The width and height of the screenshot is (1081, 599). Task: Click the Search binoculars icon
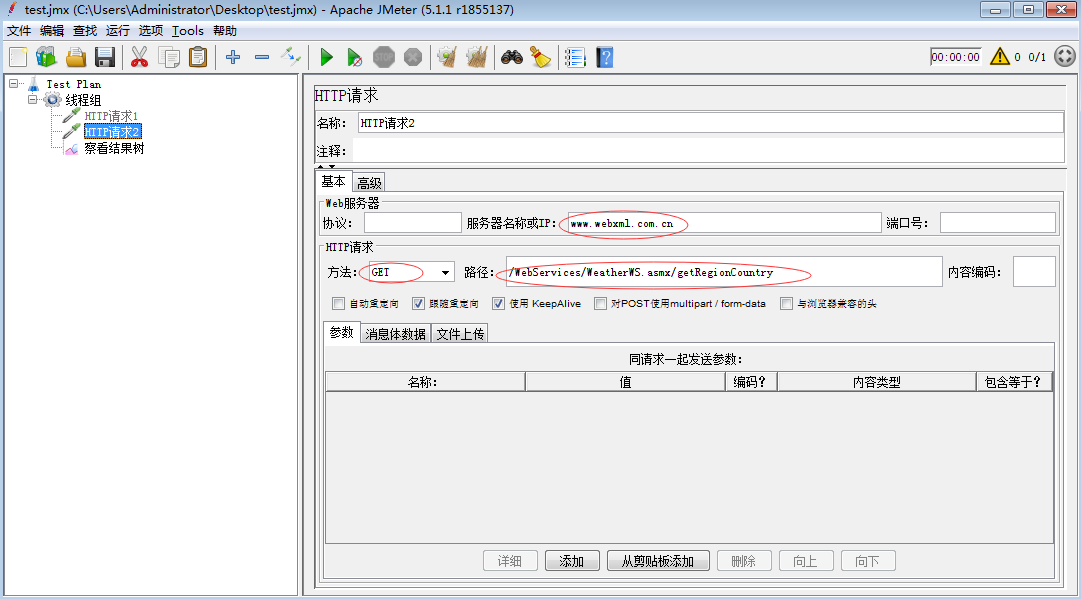coord(512,57)
